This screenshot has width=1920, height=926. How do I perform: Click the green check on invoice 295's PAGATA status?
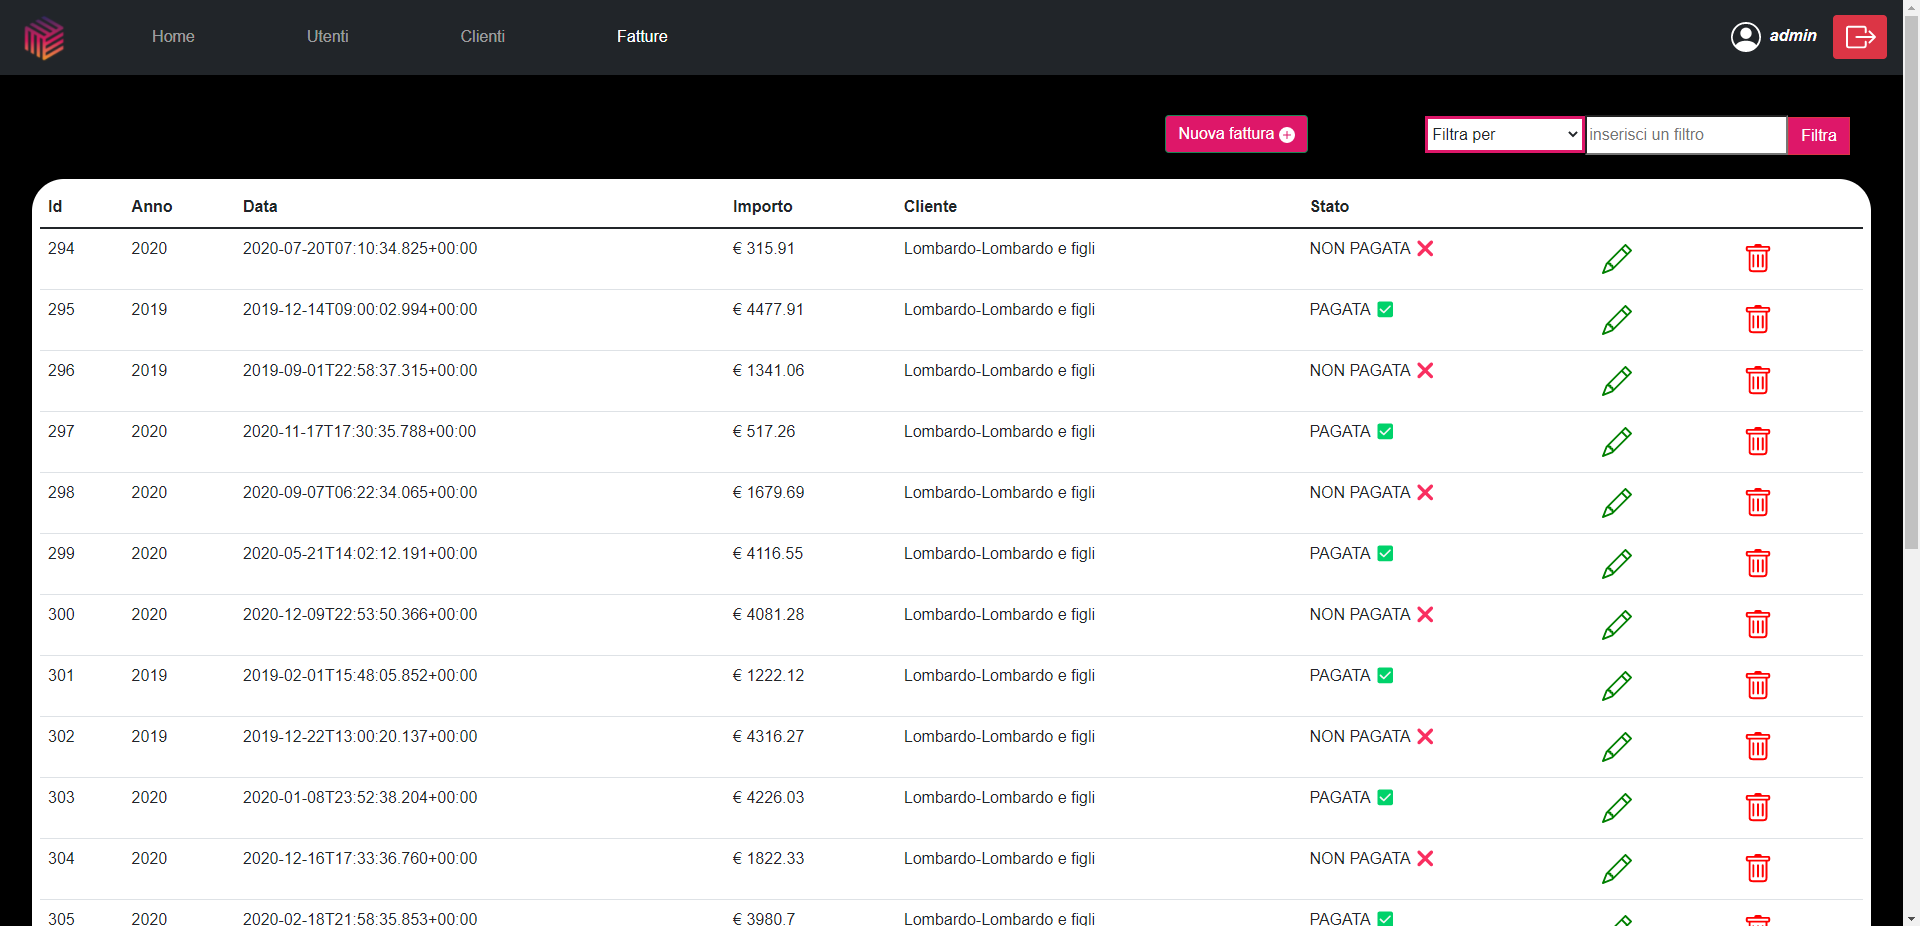[1385, 309]
